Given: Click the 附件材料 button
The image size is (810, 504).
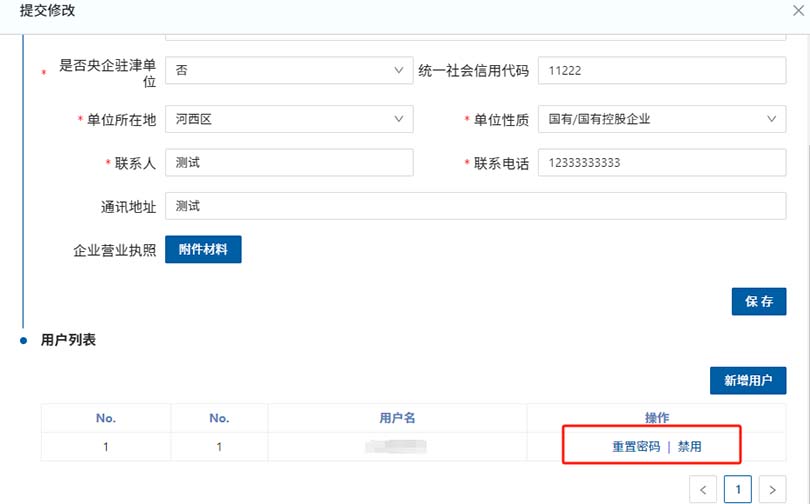Looking at the screenshot, I should click(203, 250).
